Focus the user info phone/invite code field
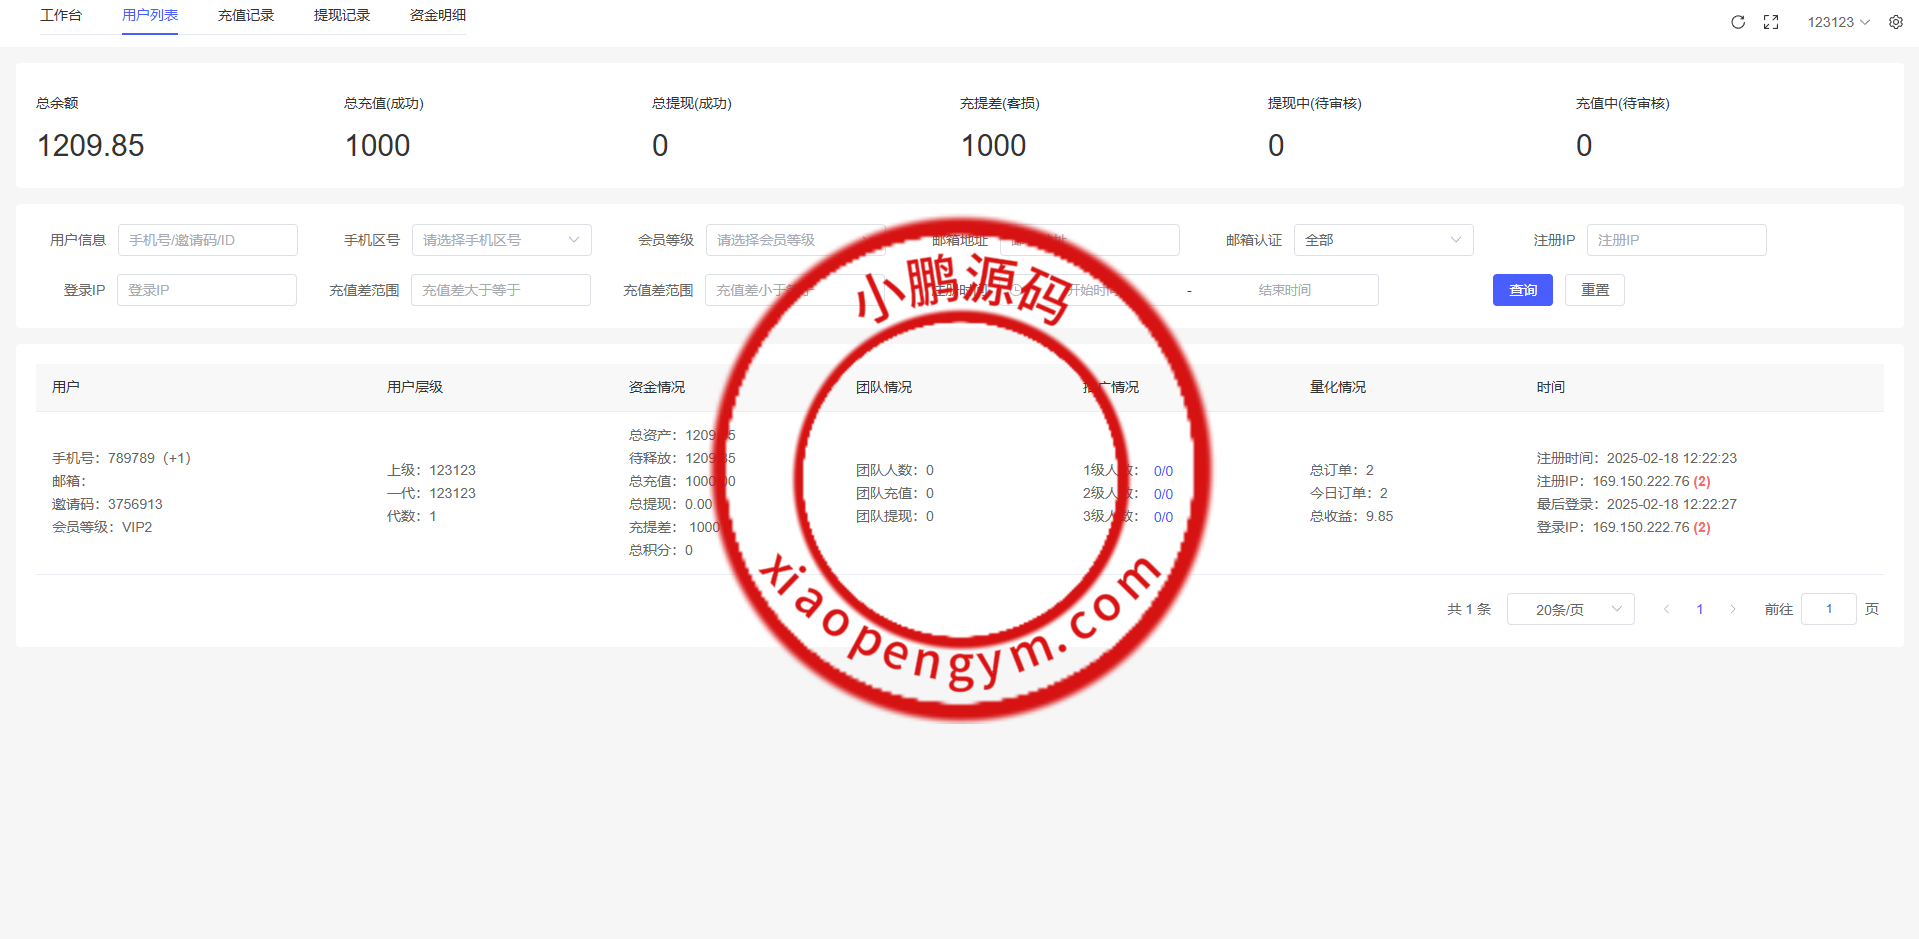The image size is (1919, 939). (x=207, y=240)
